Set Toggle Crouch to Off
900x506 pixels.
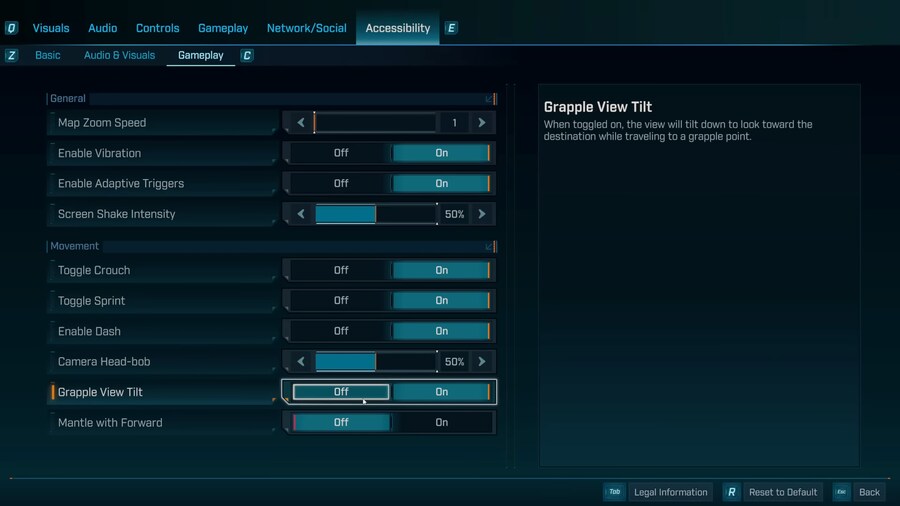point(341,270)
